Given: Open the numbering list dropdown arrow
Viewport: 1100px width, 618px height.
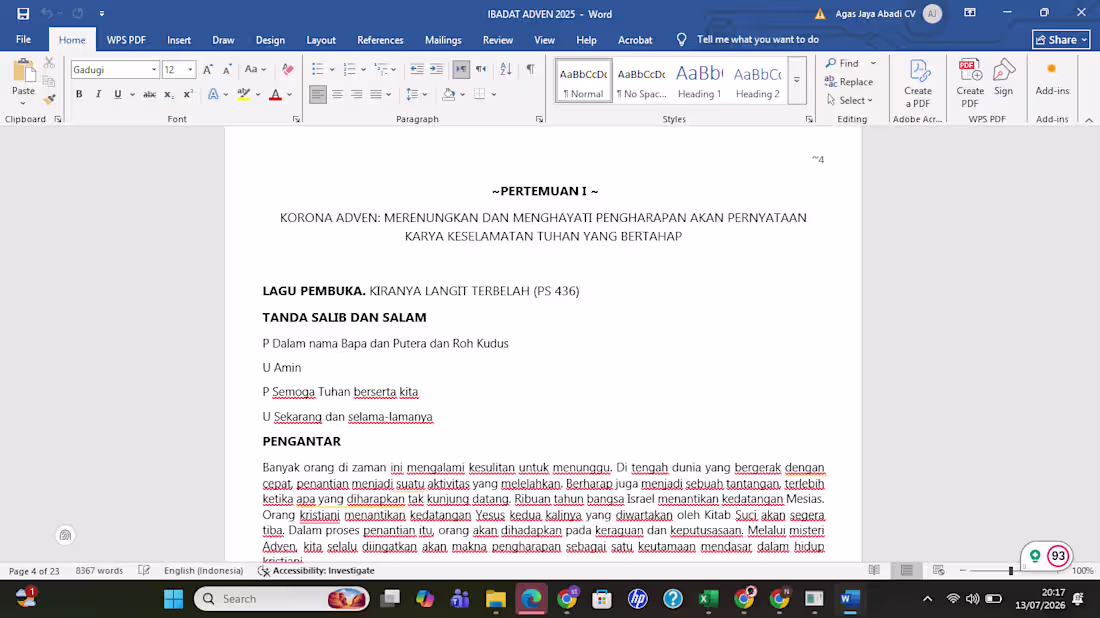Looking at the screenshot, I should click(x=363, y=69).
